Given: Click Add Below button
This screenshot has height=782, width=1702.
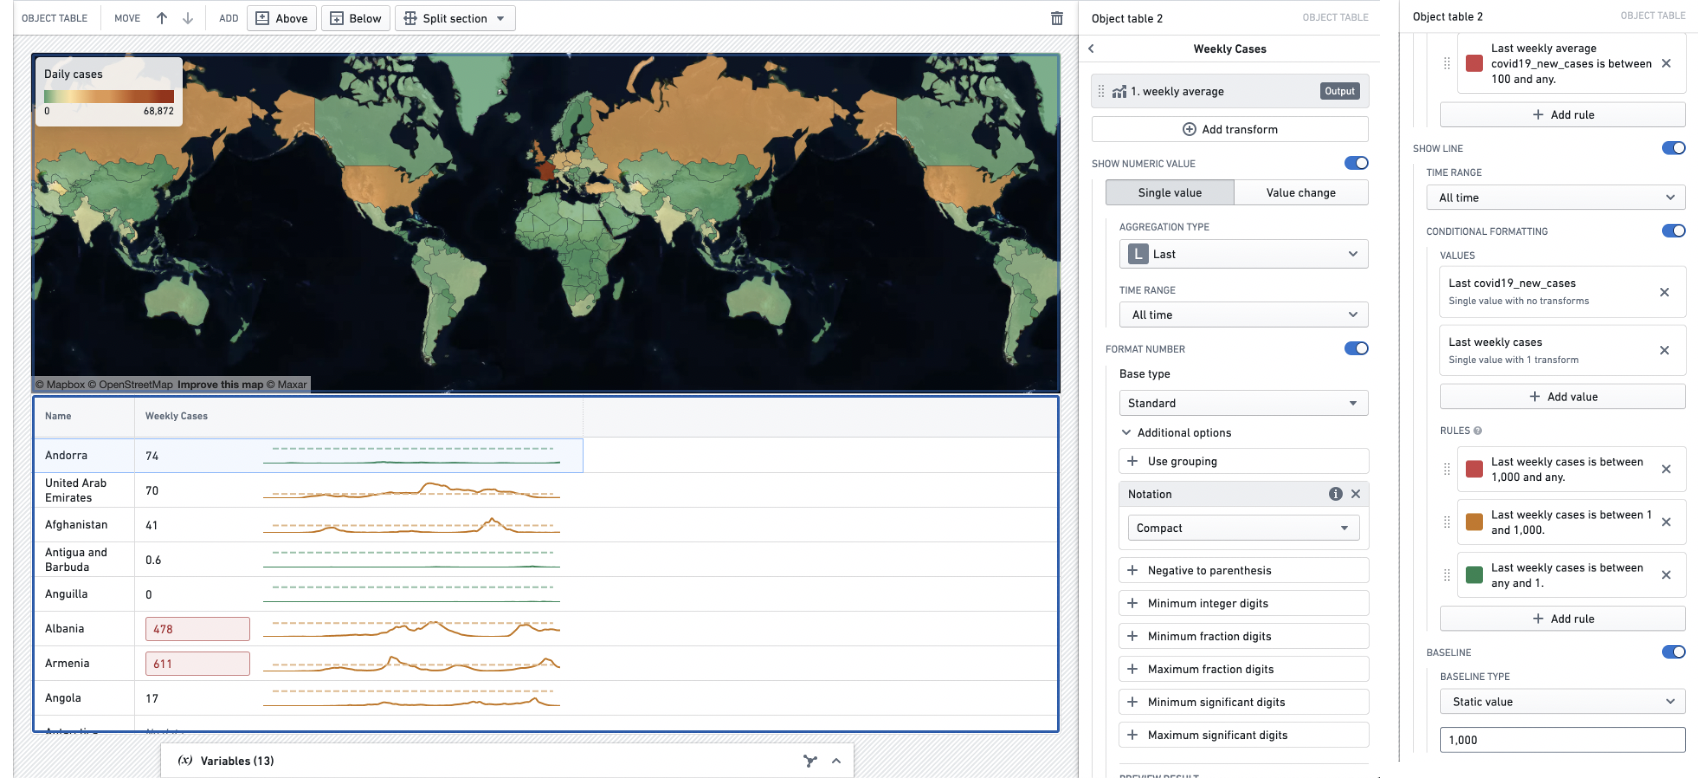Looking at the screenshot, I should tap(356, 18).
